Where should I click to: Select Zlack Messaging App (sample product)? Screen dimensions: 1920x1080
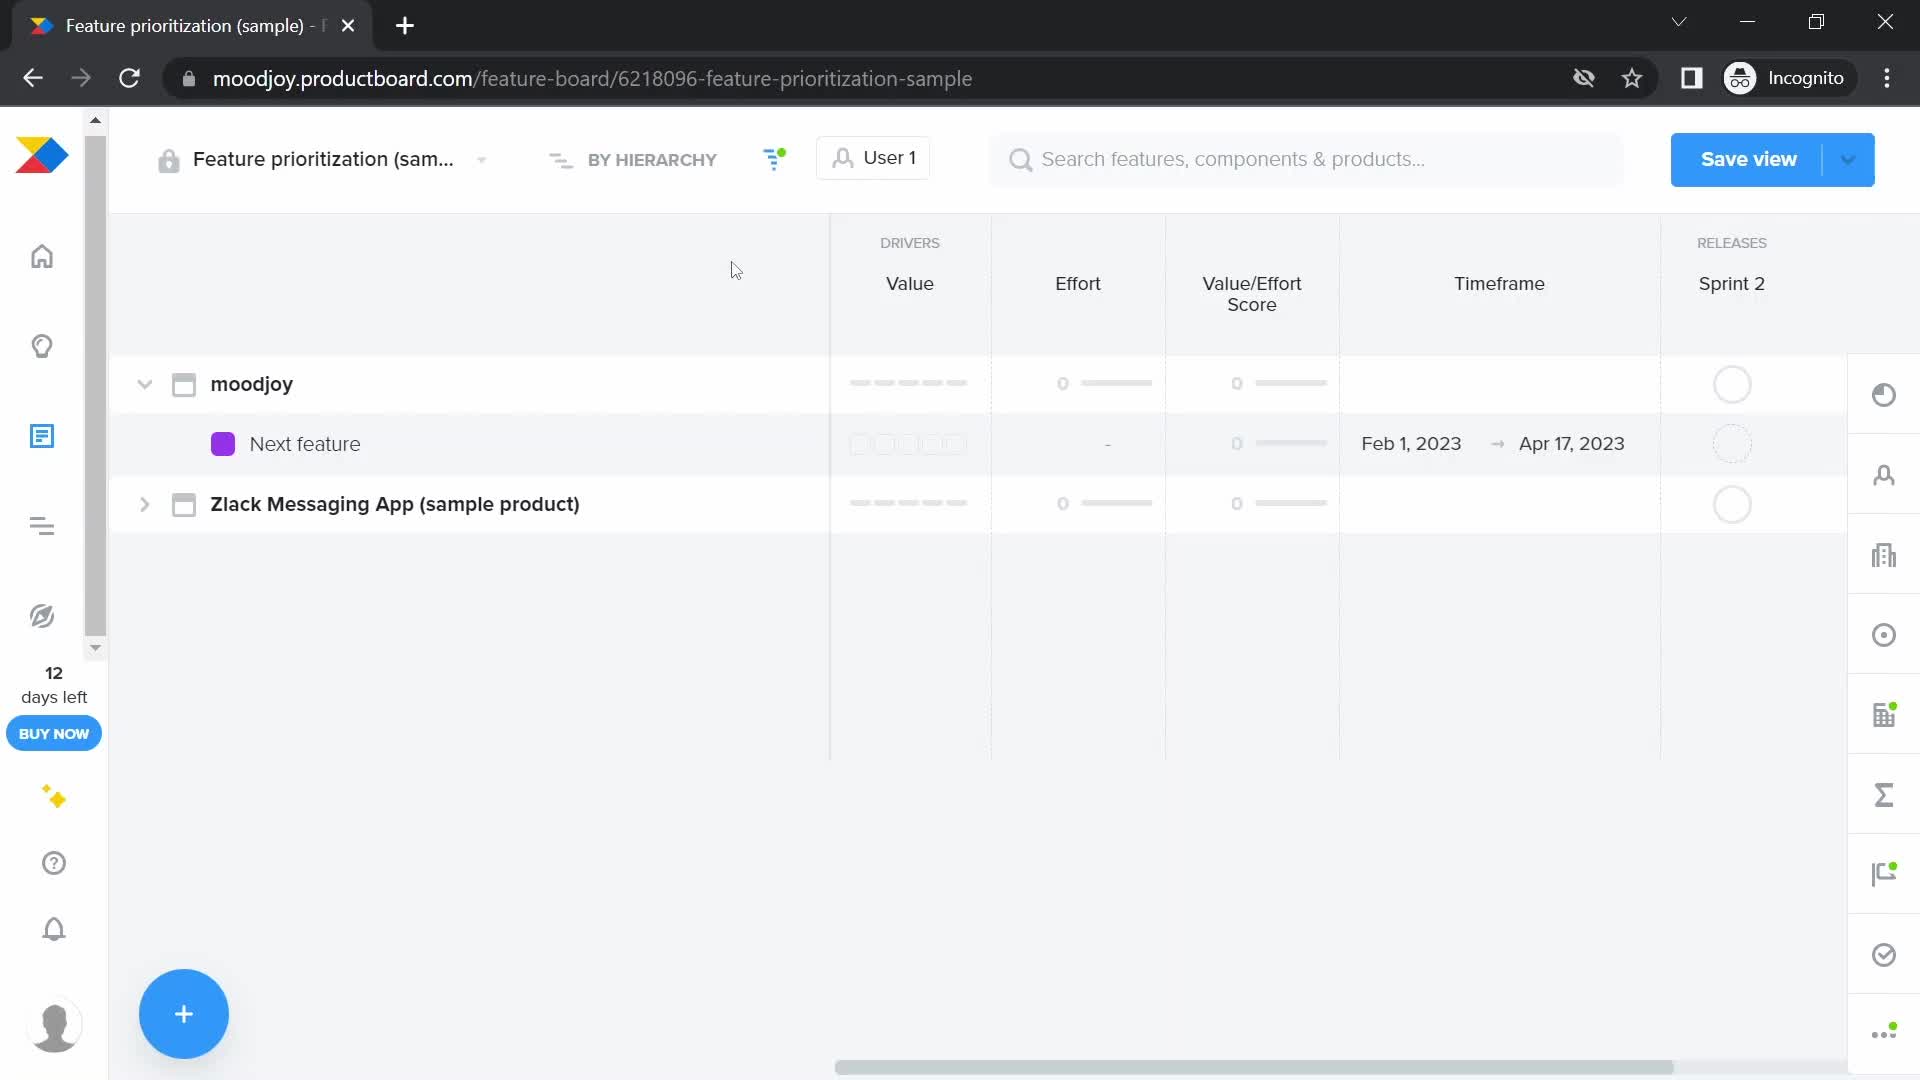coord(395,504)
